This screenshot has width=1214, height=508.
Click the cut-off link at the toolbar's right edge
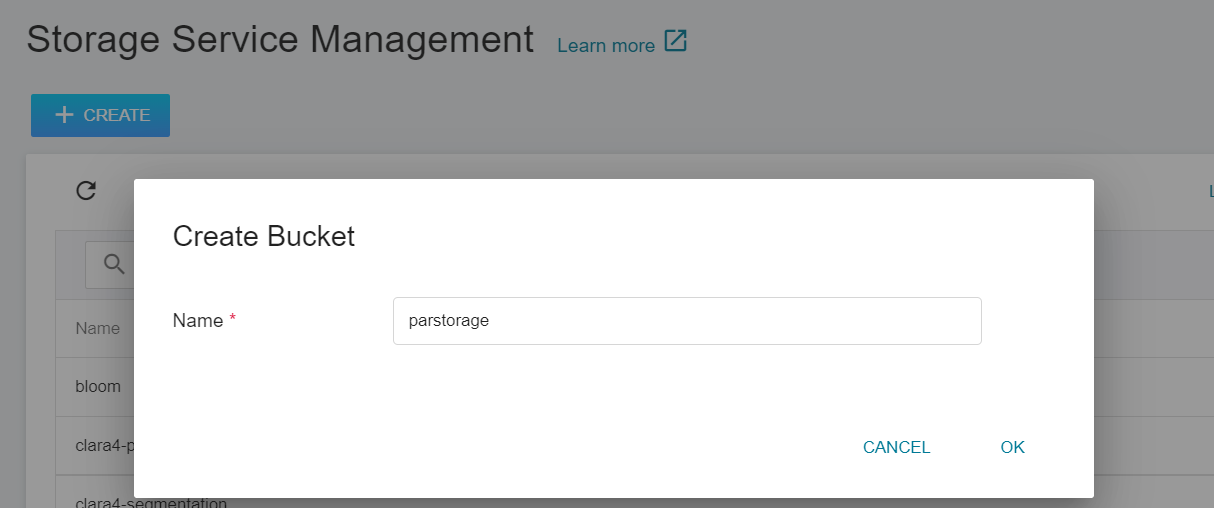pos(1211,191)
